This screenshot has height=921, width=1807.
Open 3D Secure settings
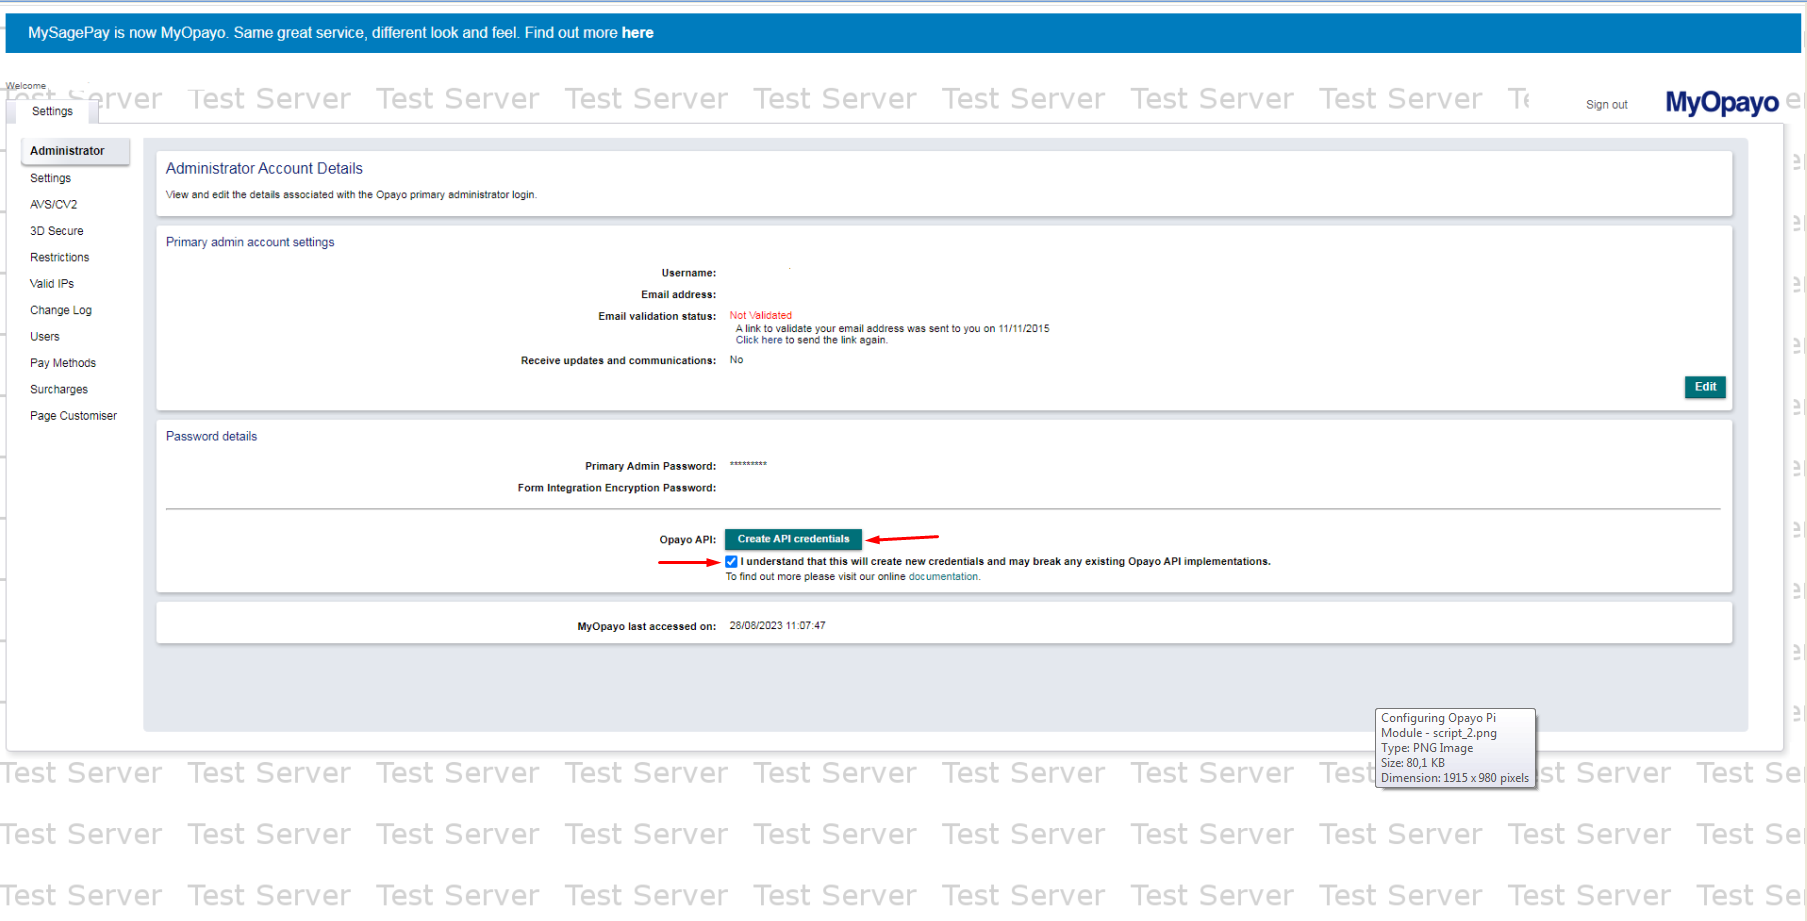click(x=56, y=231)
